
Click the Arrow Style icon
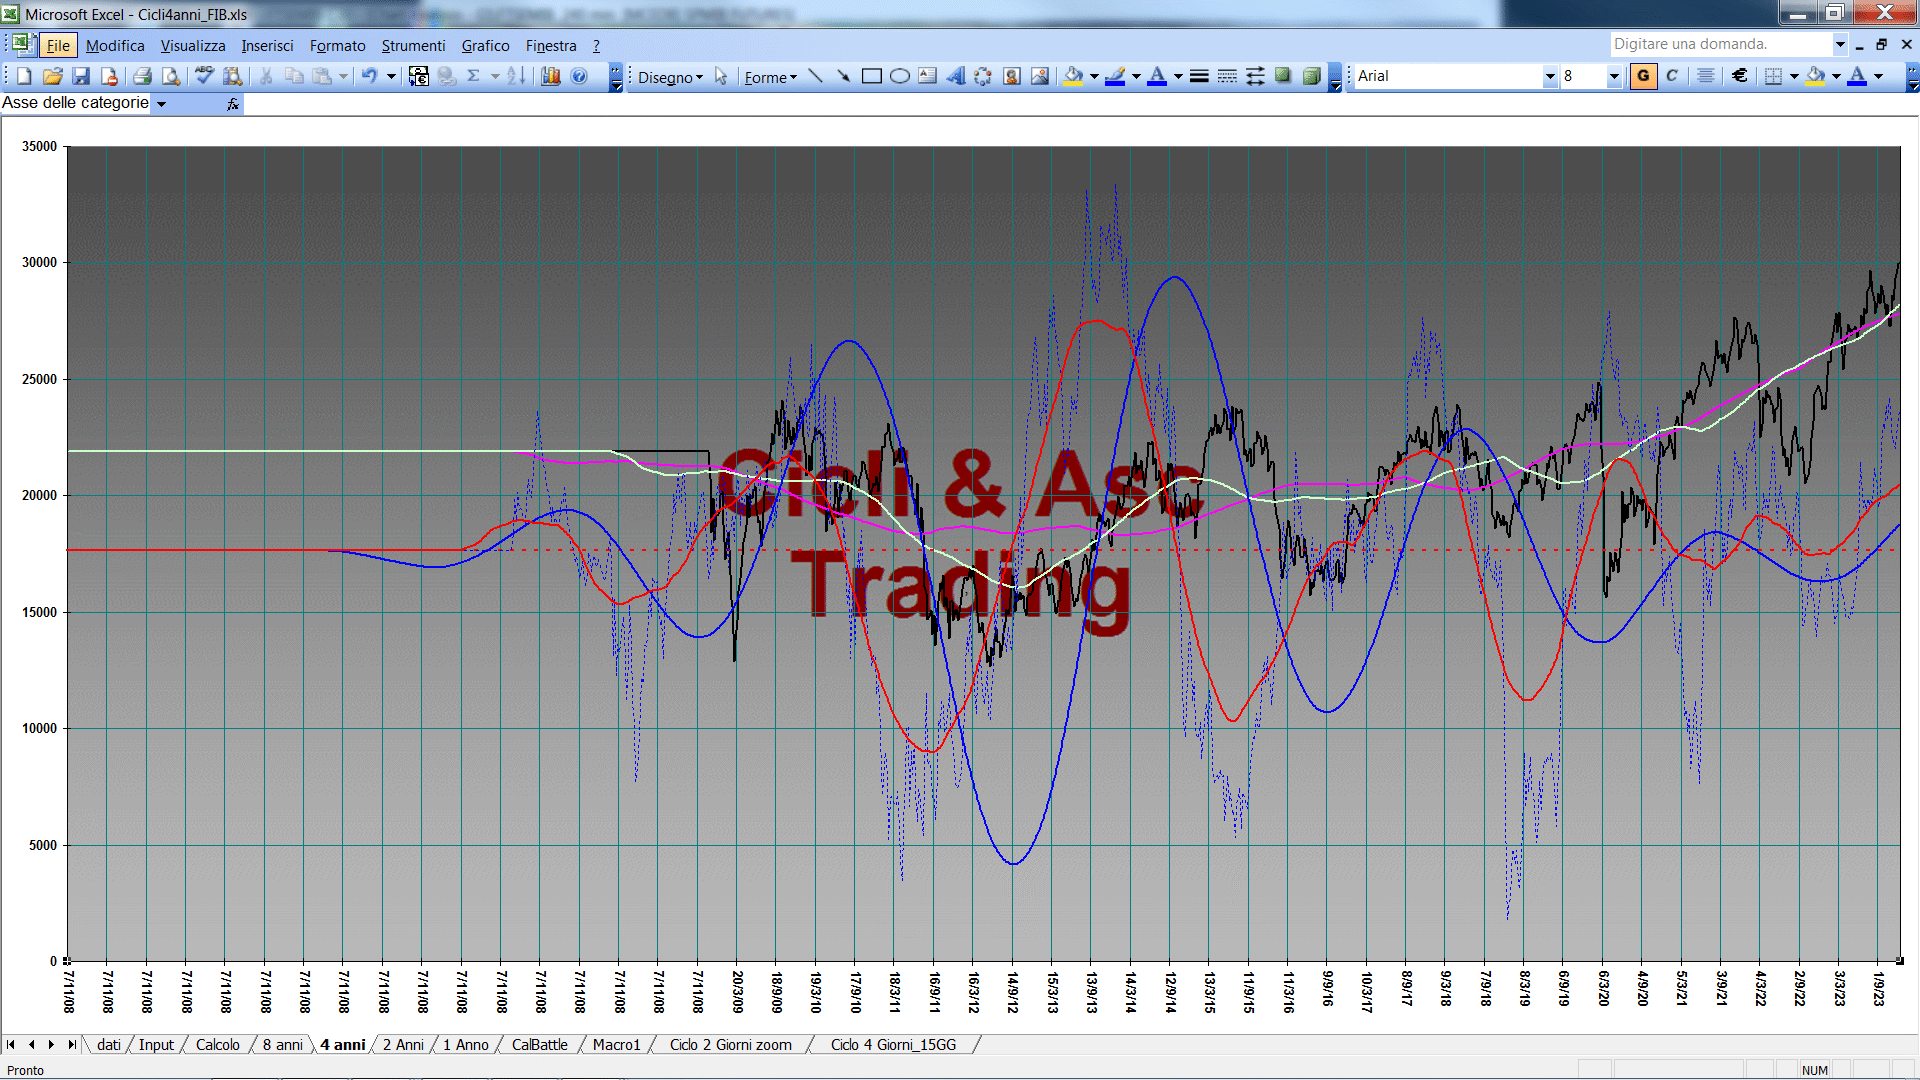[x=1255, y=76]
